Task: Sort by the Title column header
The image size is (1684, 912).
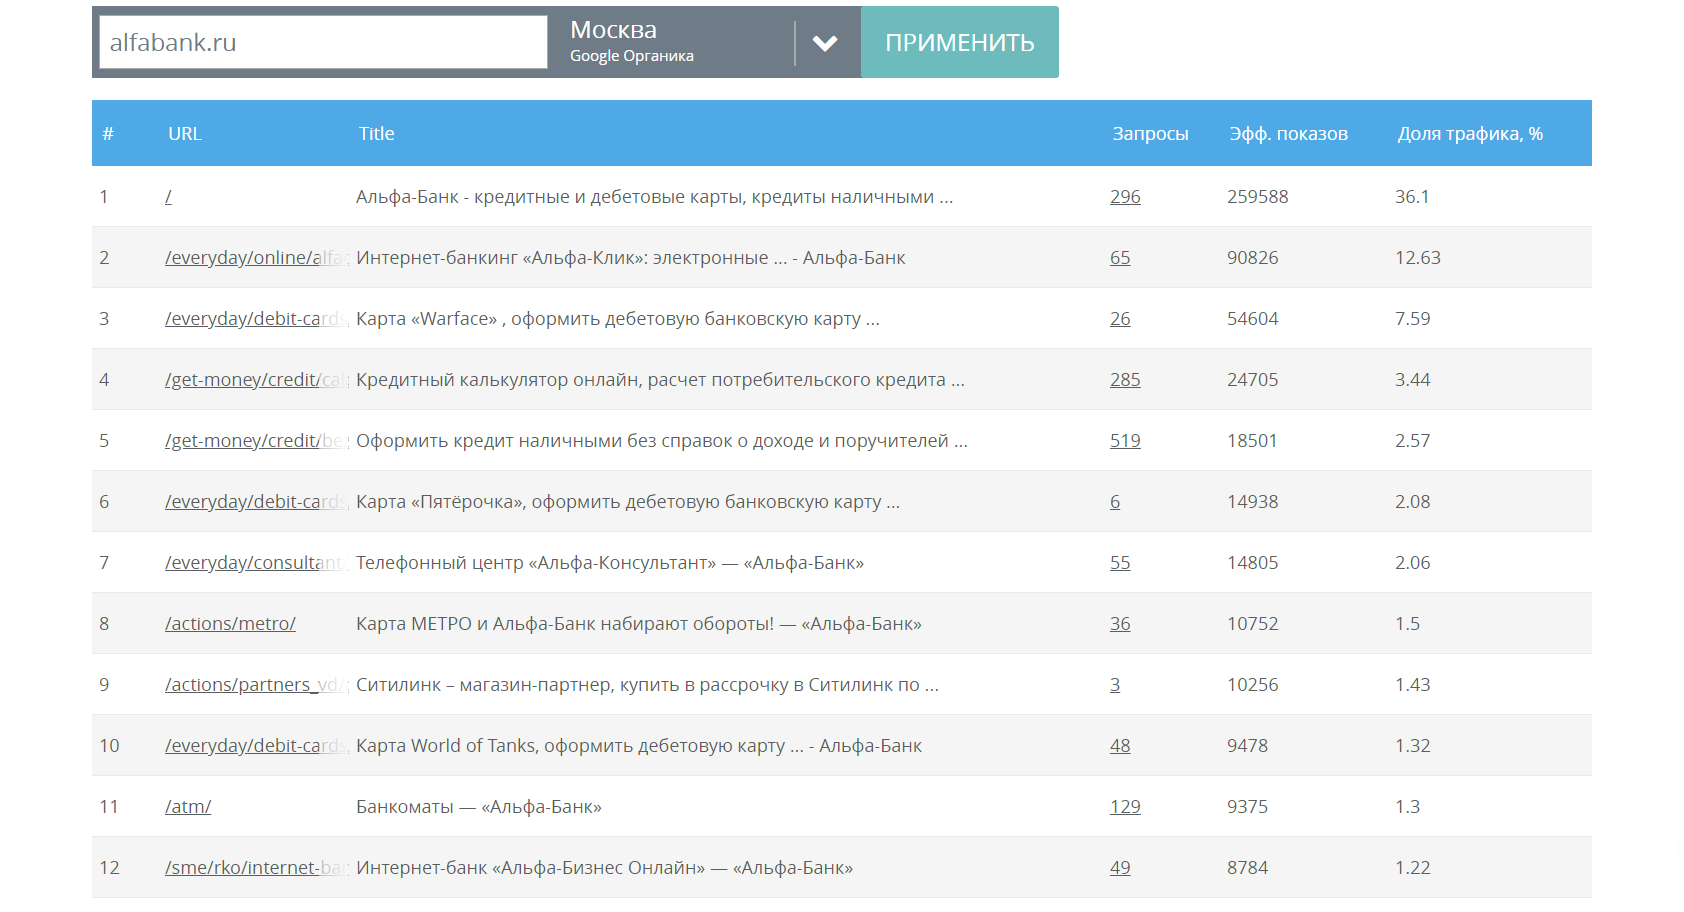Action: tap(377, 134)
